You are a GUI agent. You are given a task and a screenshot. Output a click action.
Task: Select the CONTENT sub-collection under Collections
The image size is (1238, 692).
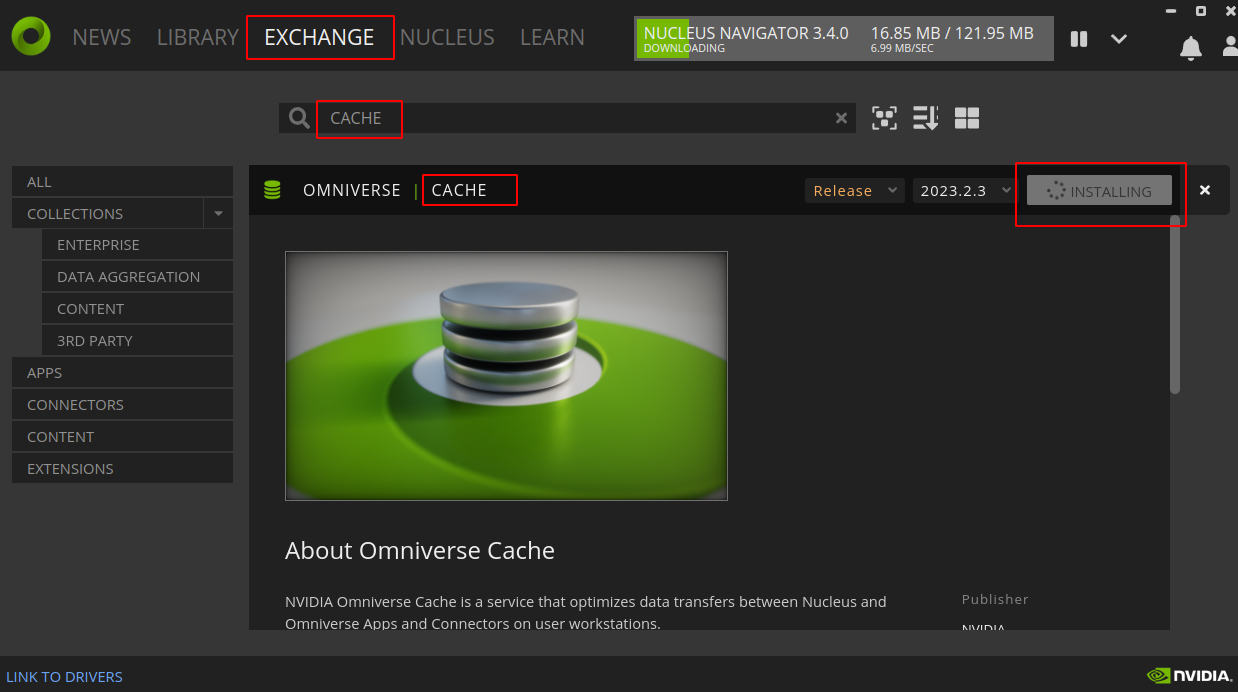[x=137, y=309]
